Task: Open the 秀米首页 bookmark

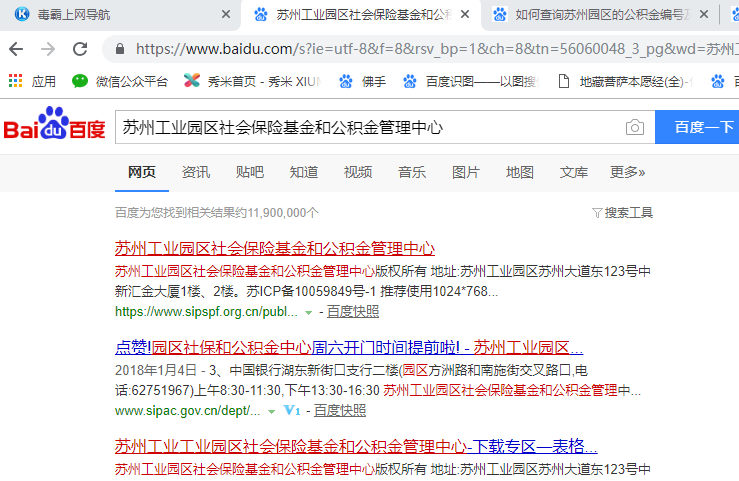Action: 253,82
